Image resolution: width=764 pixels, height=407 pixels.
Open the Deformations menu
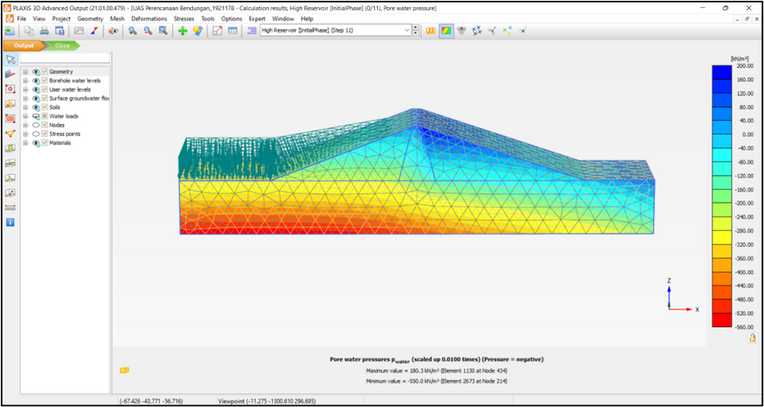tap(149, 19)
